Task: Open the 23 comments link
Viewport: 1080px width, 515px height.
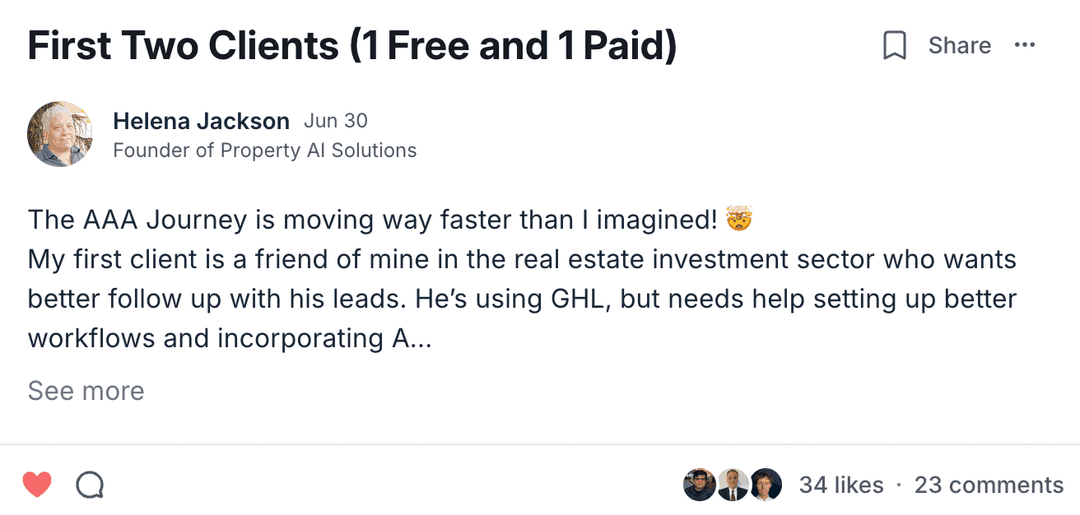Action: (x=989, y=485)
